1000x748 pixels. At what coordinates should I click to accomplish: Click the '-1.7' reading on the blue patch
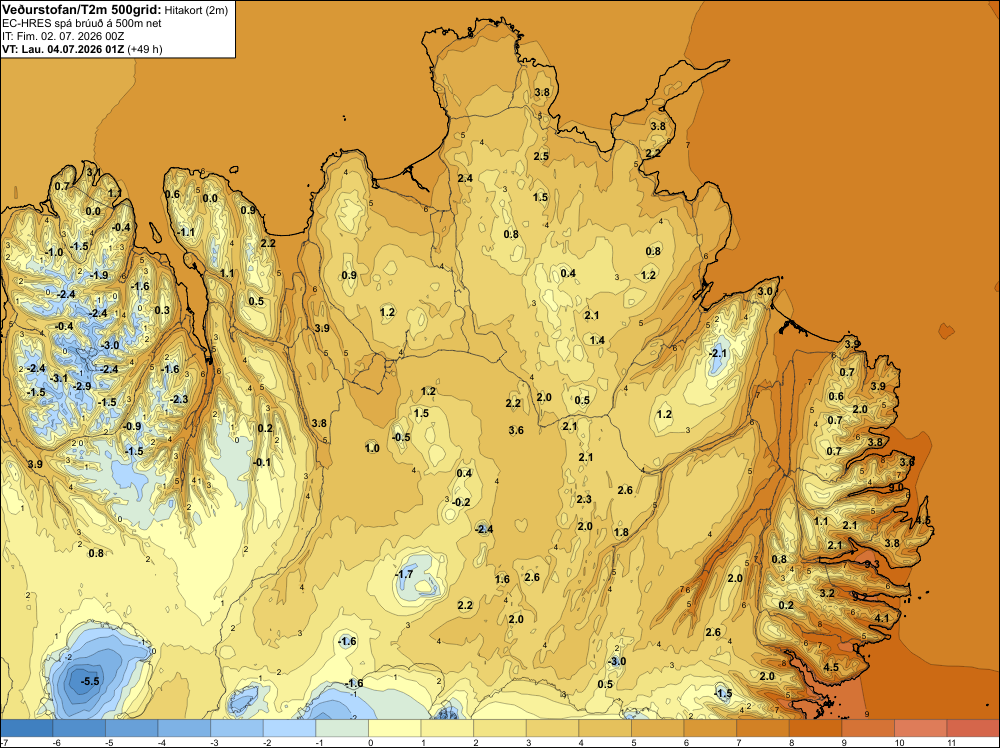click(404, 574)
